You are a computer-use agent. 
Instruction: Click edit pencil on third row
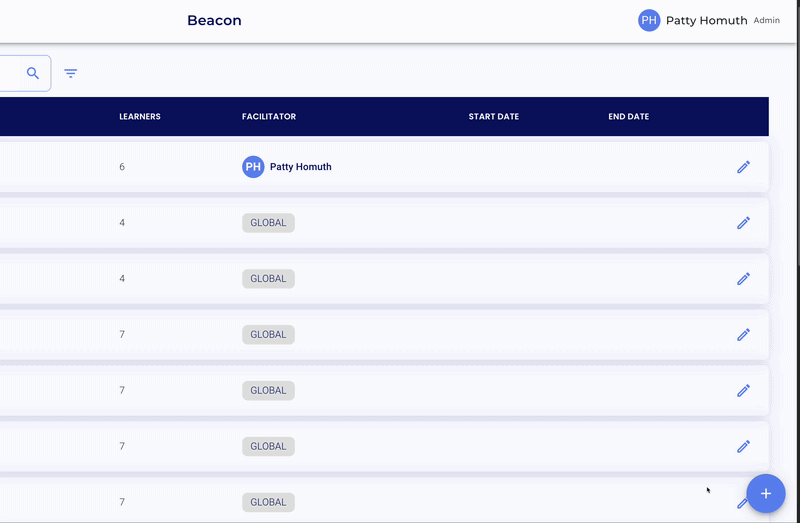(743, 279)
